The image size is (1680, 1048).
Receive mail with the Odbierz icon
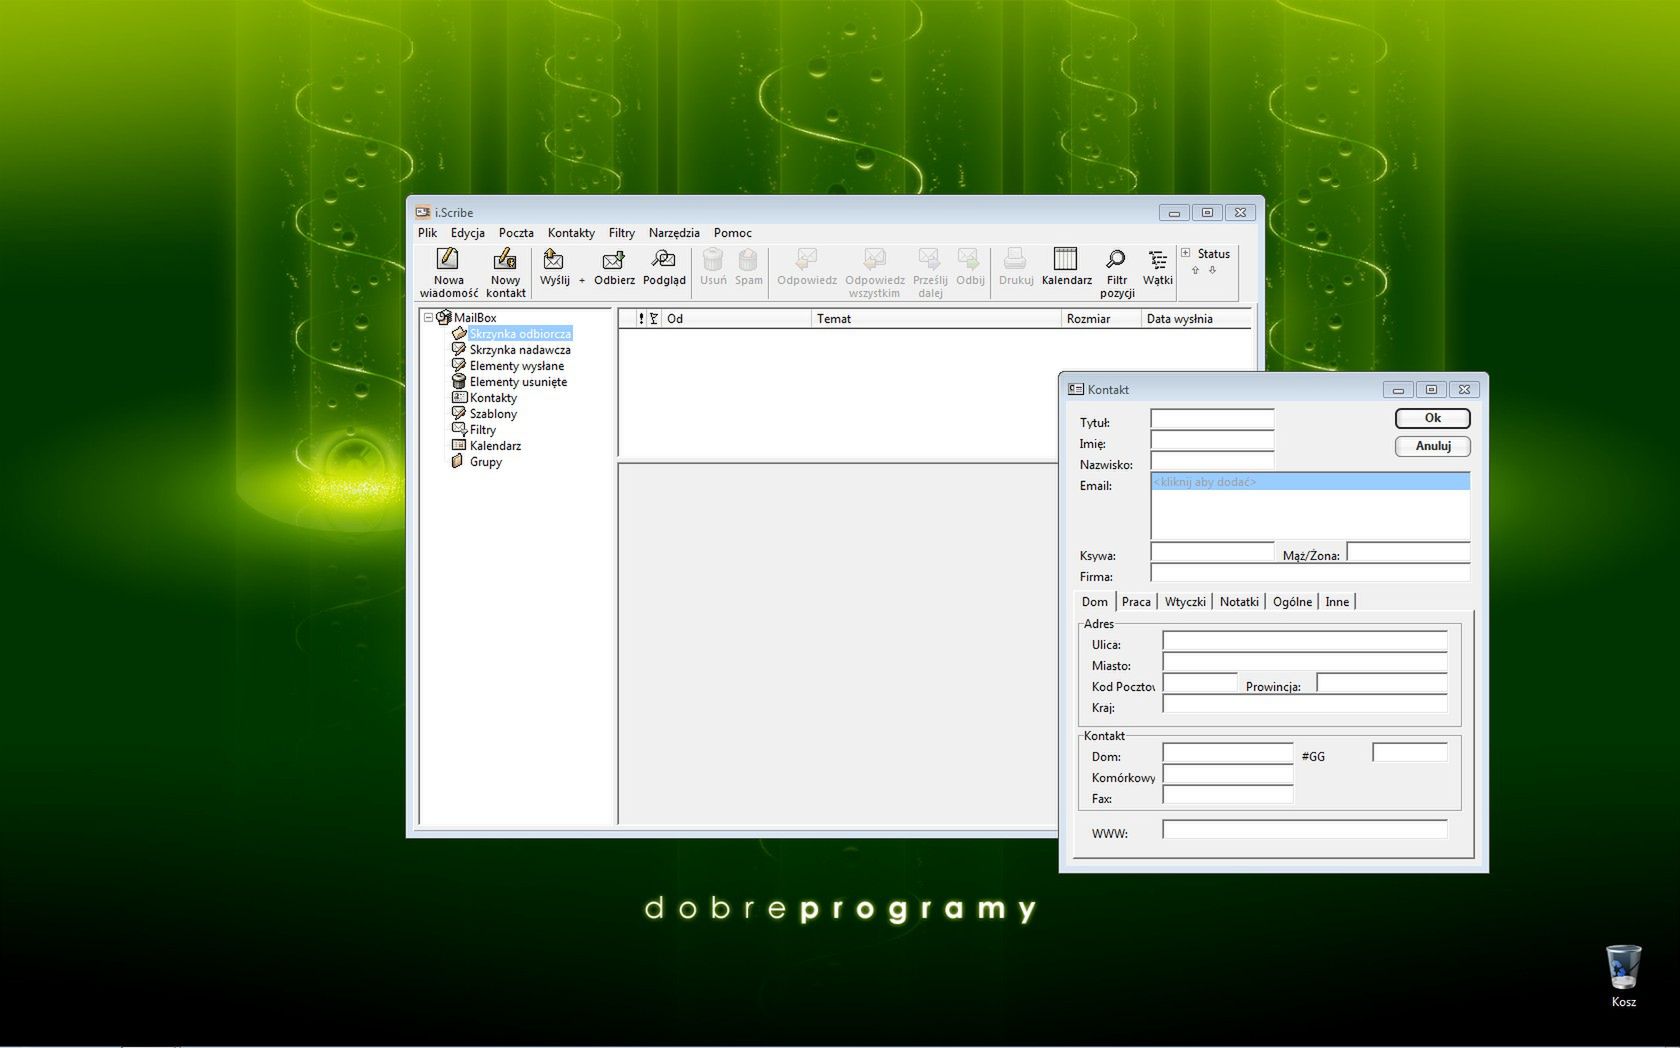point(614,267)
